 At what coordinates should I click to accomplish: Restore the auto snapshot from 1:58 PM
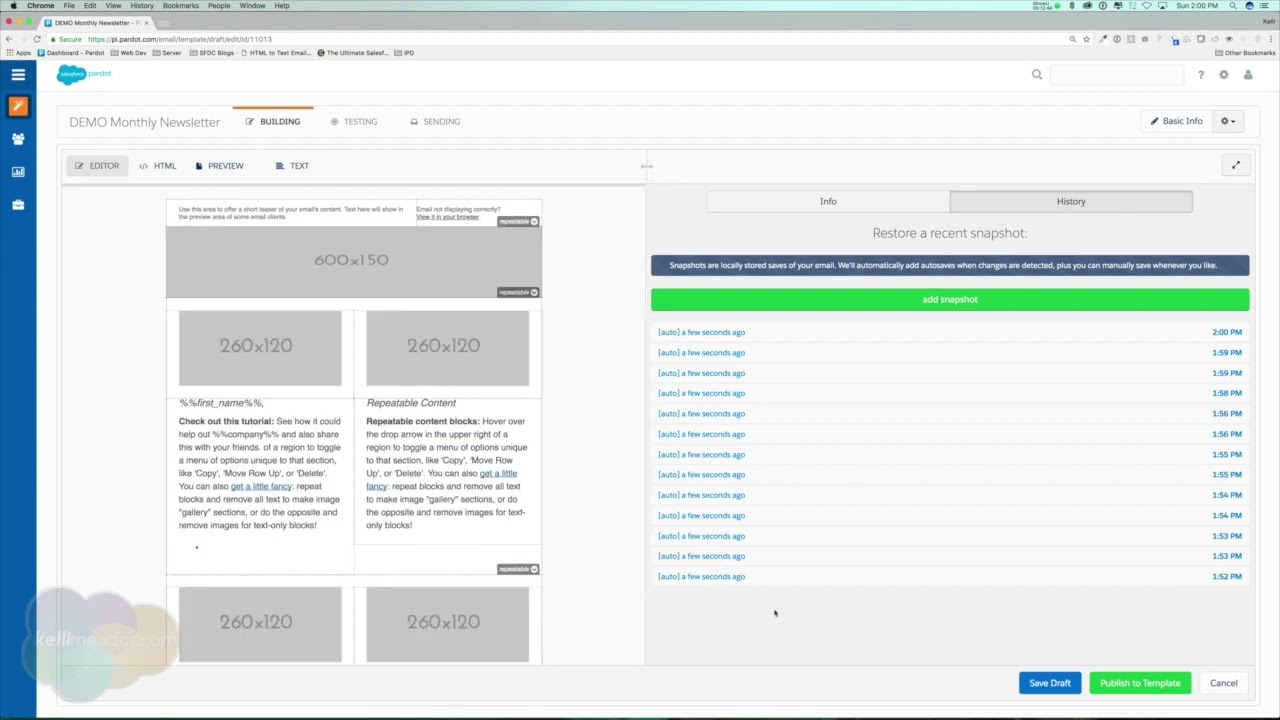950,393
